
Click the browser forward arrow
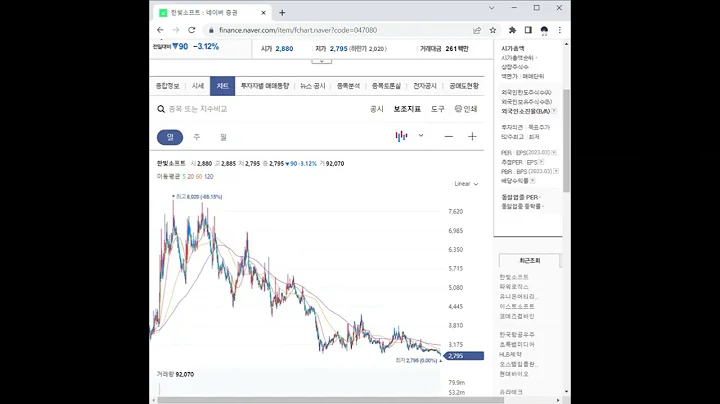click(x=176, y=30)
